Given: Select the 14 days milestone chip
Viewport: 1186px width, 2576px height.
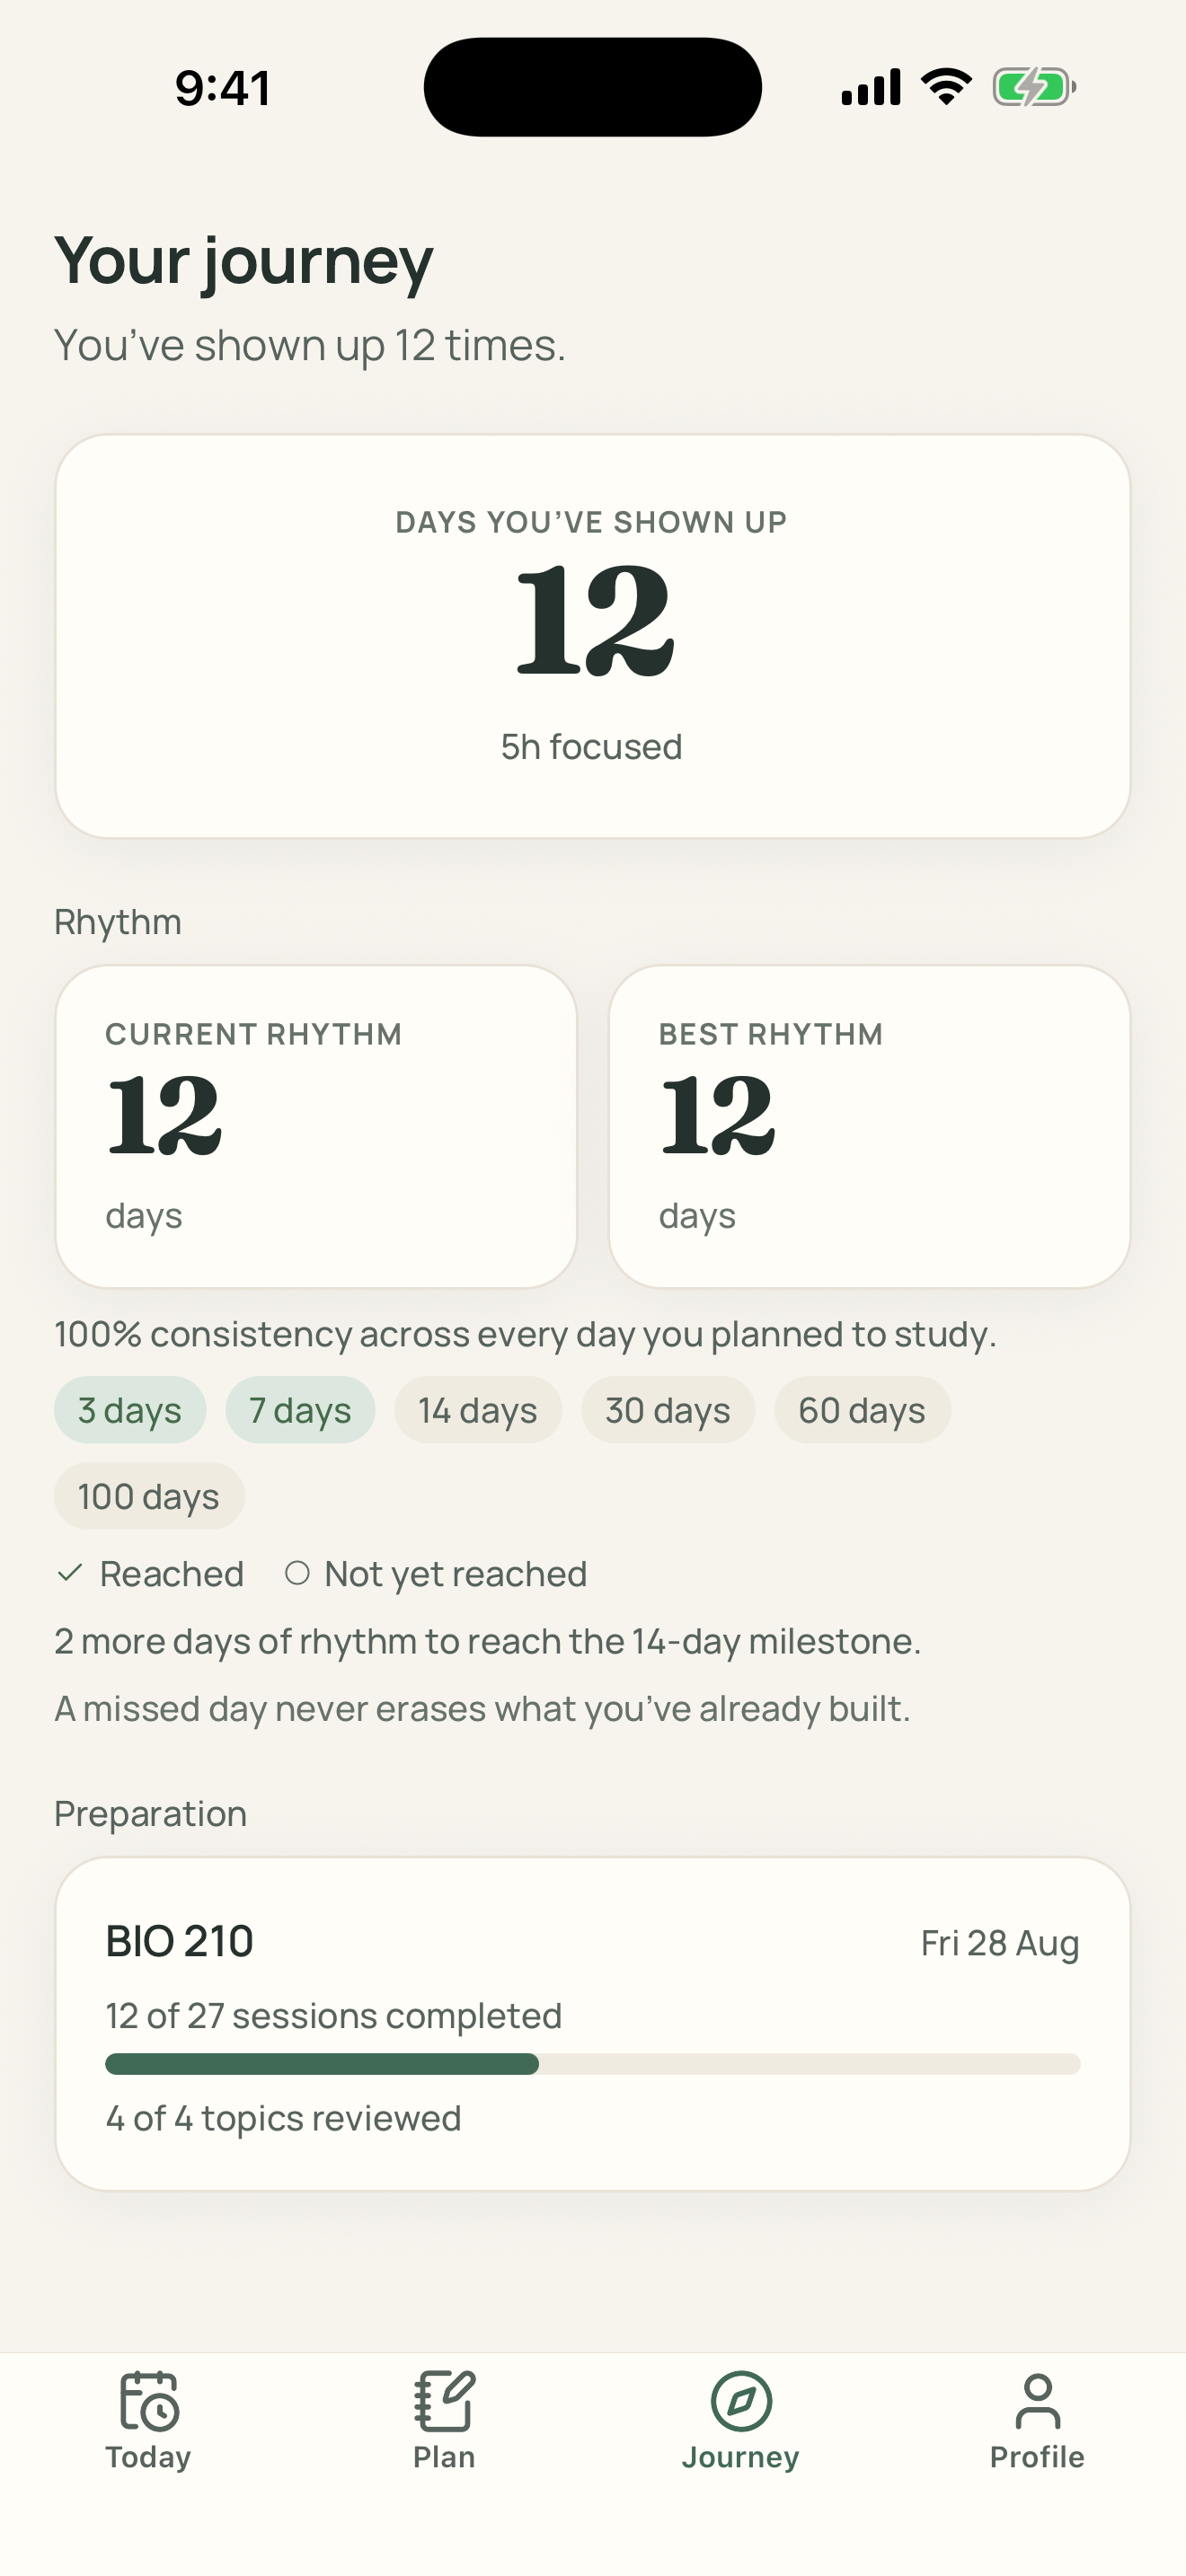Looking at the screenshot, I should pos(478,1410).
